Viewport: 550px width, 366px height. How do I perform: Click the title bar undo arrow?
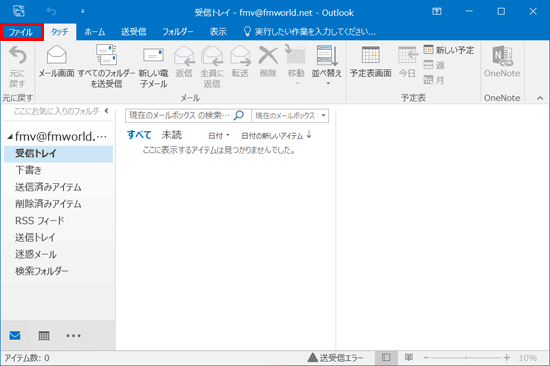(51, 12)
